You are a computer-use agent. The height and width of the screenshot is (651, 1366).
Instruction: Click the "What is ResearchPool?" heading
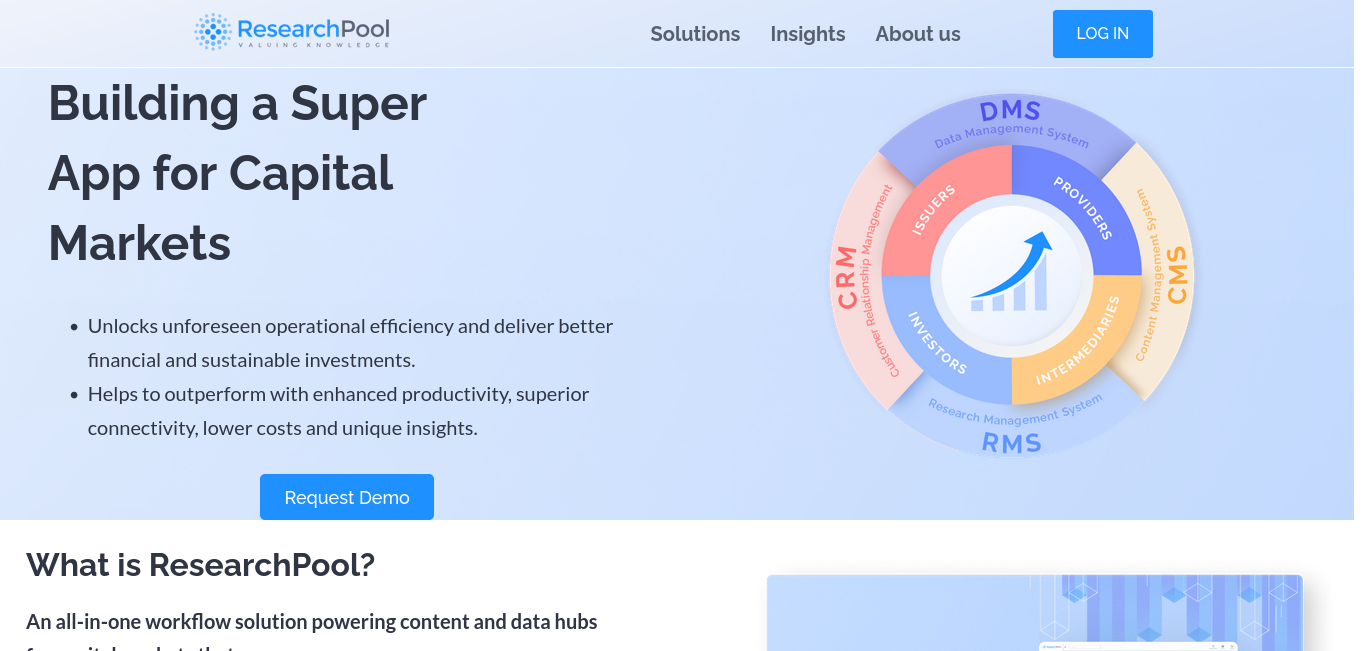click(200, 565)
